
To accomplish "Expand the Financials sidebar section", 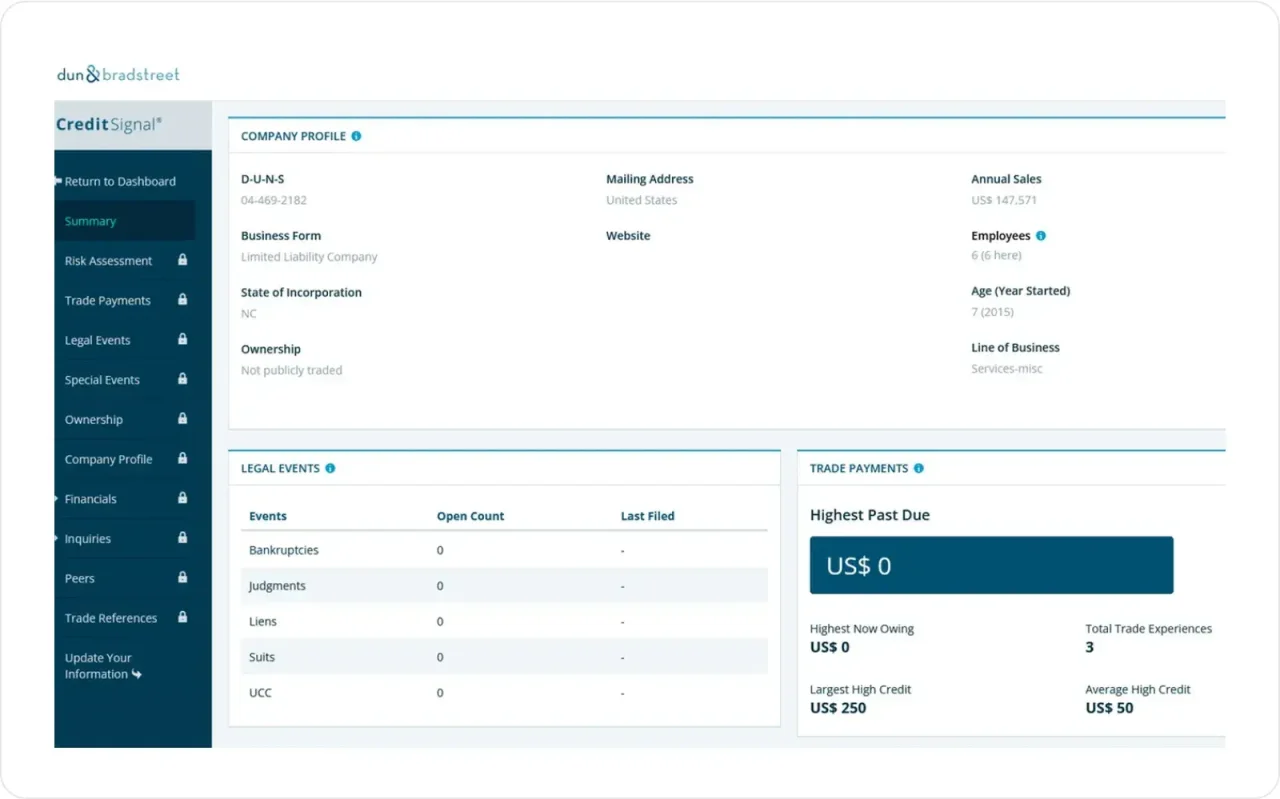I will tap(58, 498).
